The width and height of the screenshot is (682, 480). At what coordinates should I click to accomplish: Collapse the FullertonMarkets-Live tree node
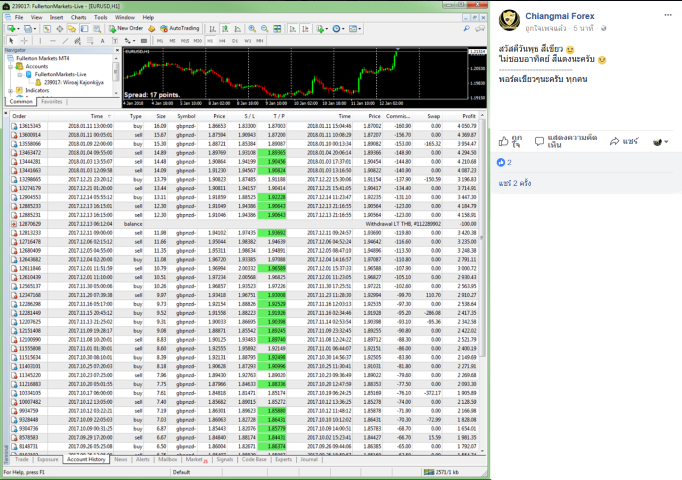click(x=20, y=75)
